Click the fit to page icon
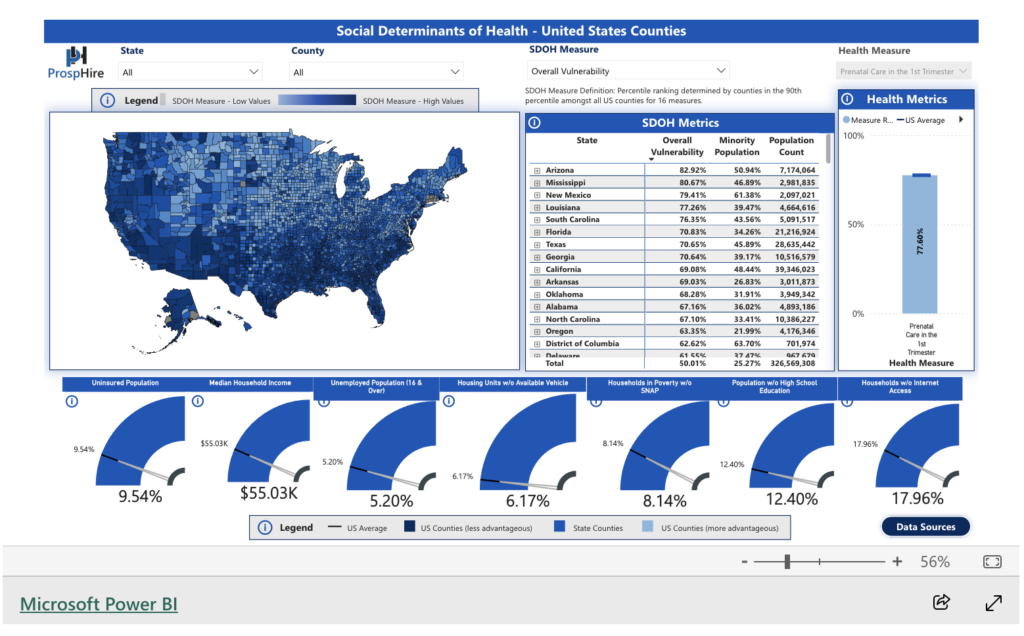Image resolution: width=1024 pixels, height=636 pixels. [x=992, y=562]
